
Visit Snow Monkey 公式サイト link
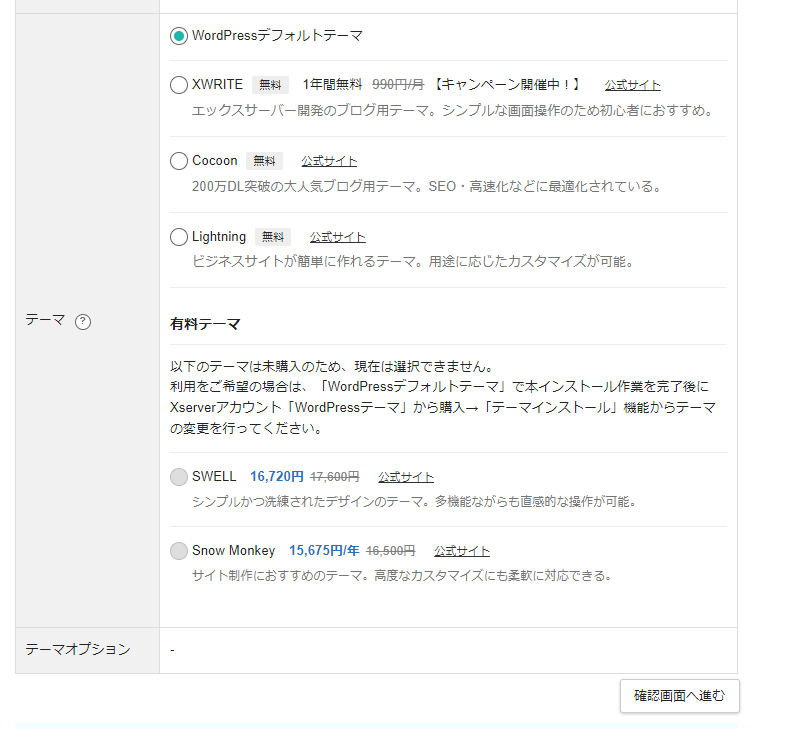tap(462, 551)
